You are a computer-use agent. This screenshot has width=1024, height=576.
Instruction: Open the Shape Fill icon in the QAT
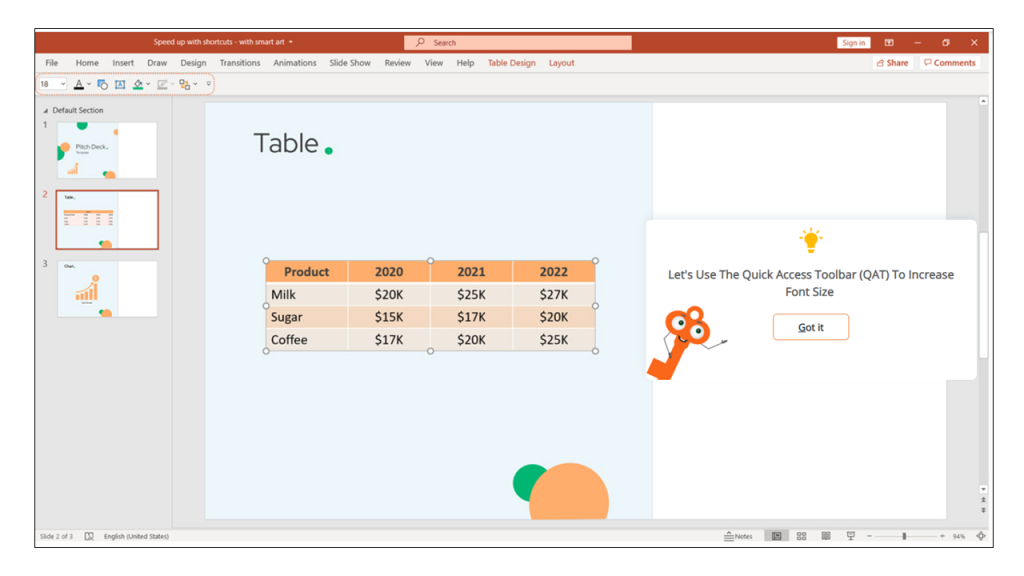(x=138, y=84)
